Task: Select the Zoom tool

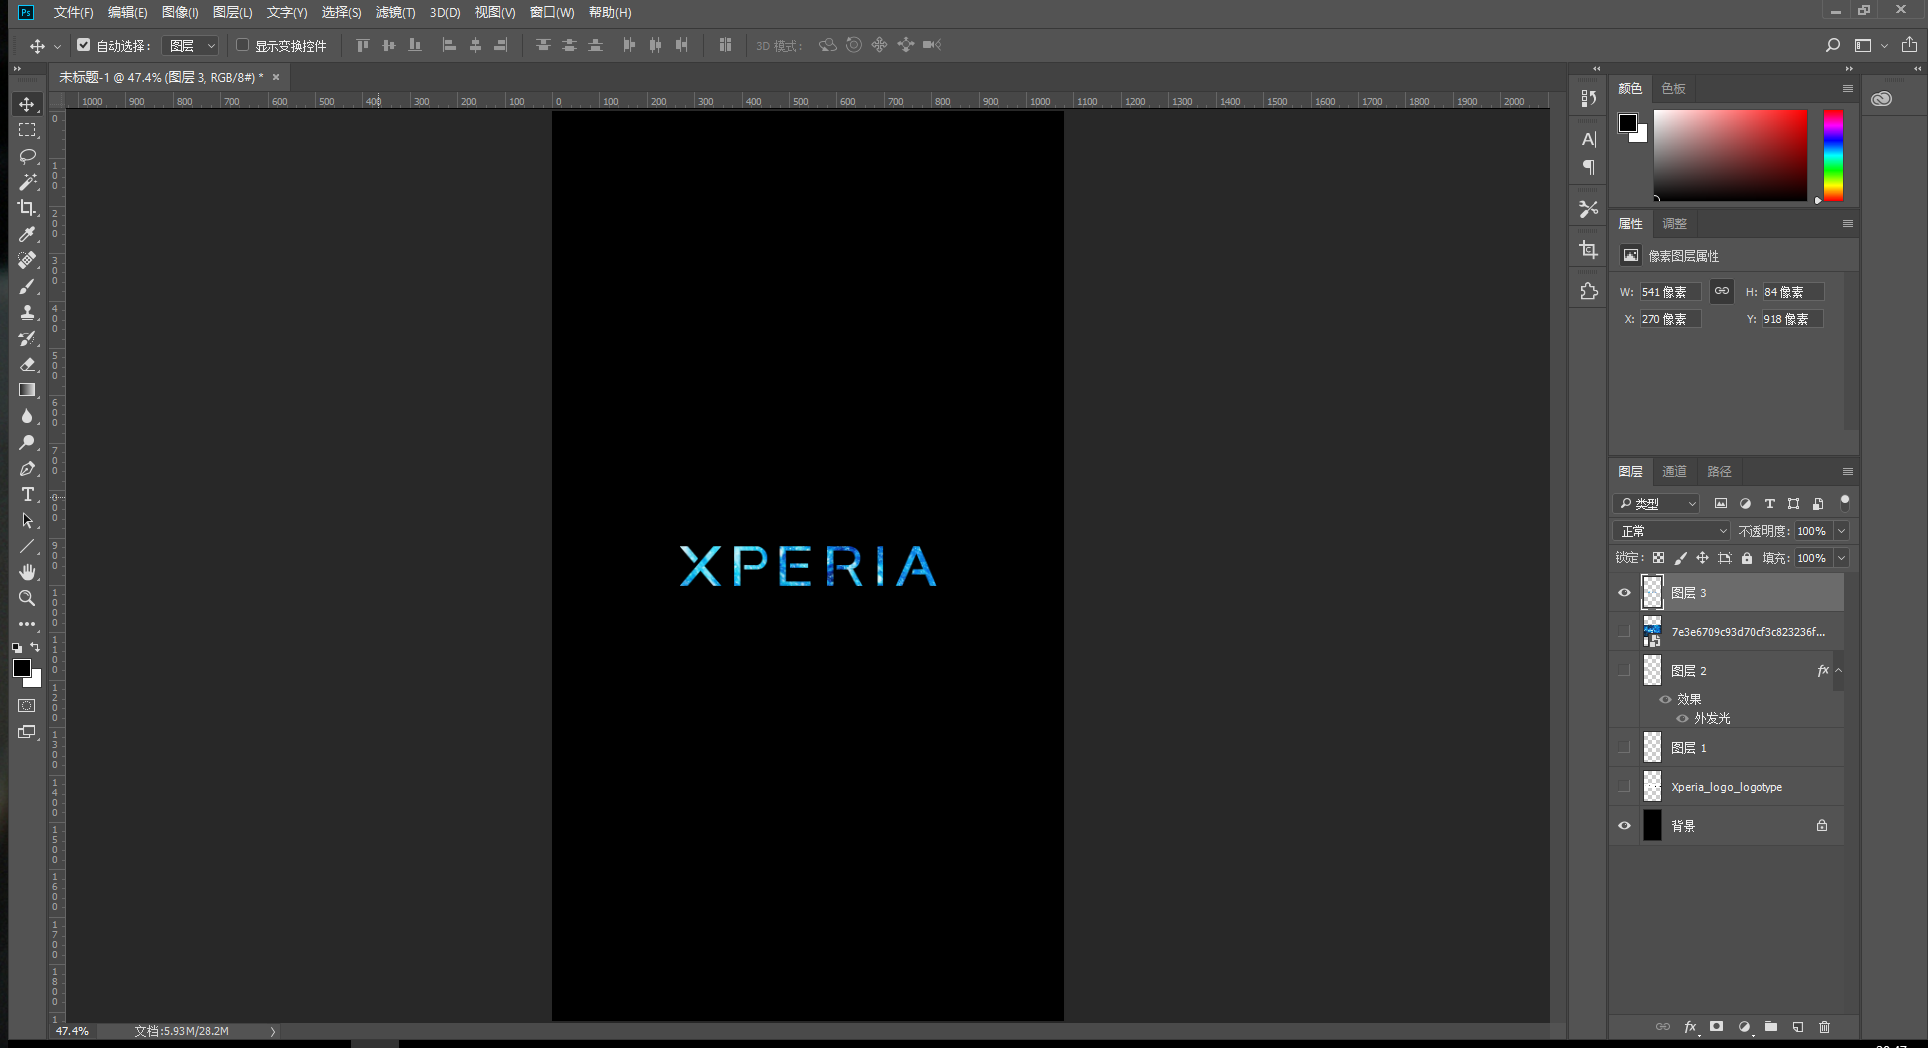Action: click(x=27, y=598)
